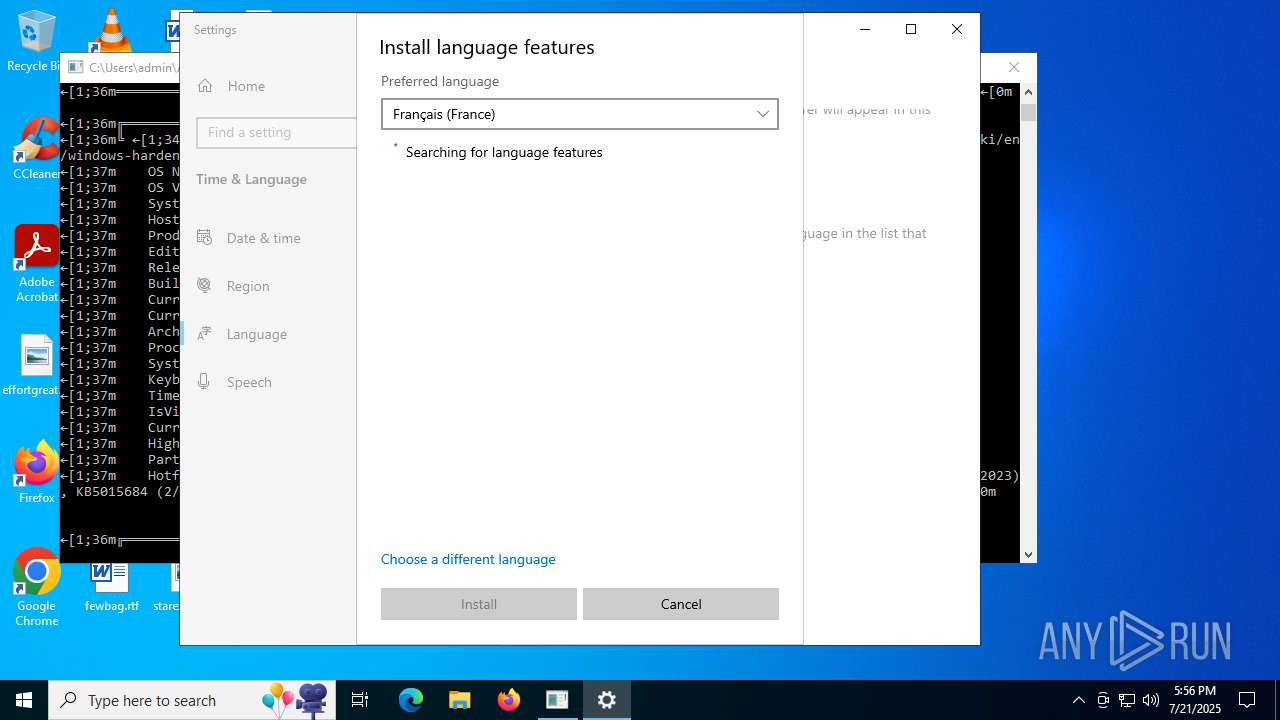This screenshot has width=1280, height=720.
Task: Open Task View on the taskbar
Action: (x=360, y=700)
